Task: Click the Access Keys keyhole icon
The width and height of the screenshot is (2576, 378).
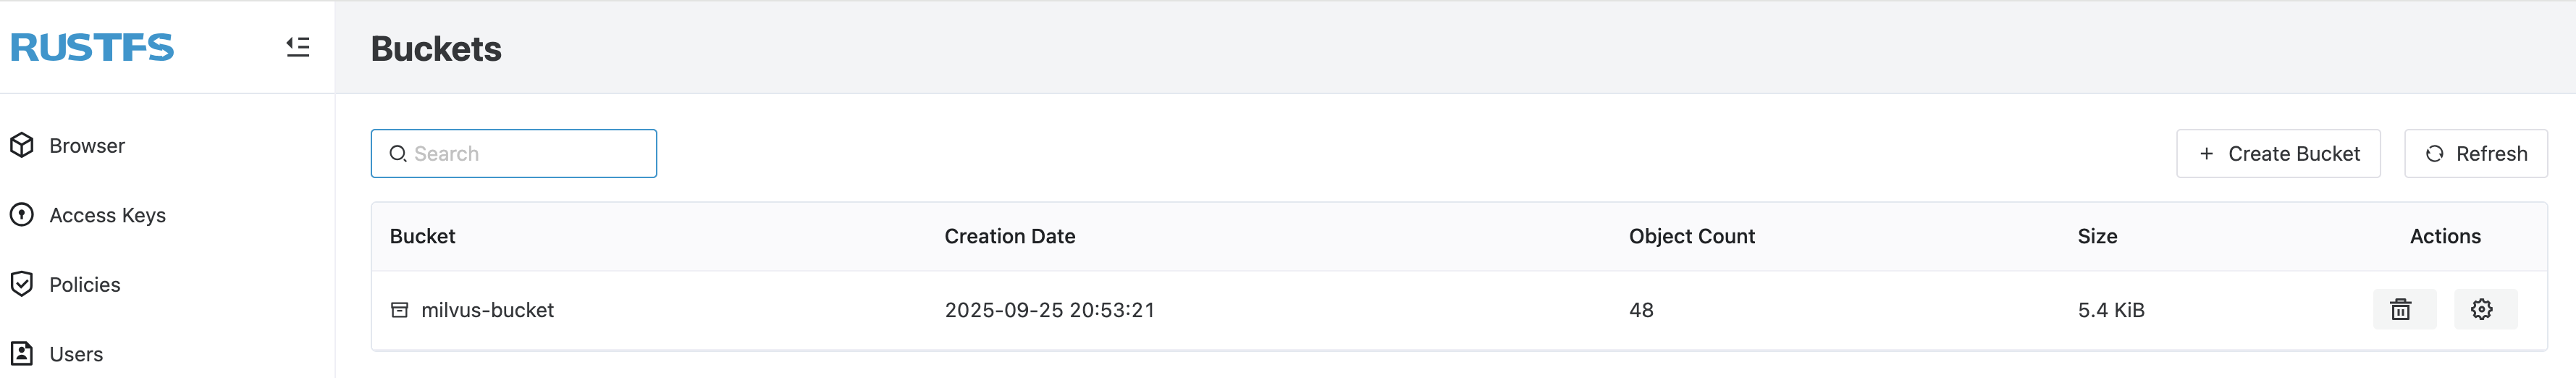Action: point(22,215)
